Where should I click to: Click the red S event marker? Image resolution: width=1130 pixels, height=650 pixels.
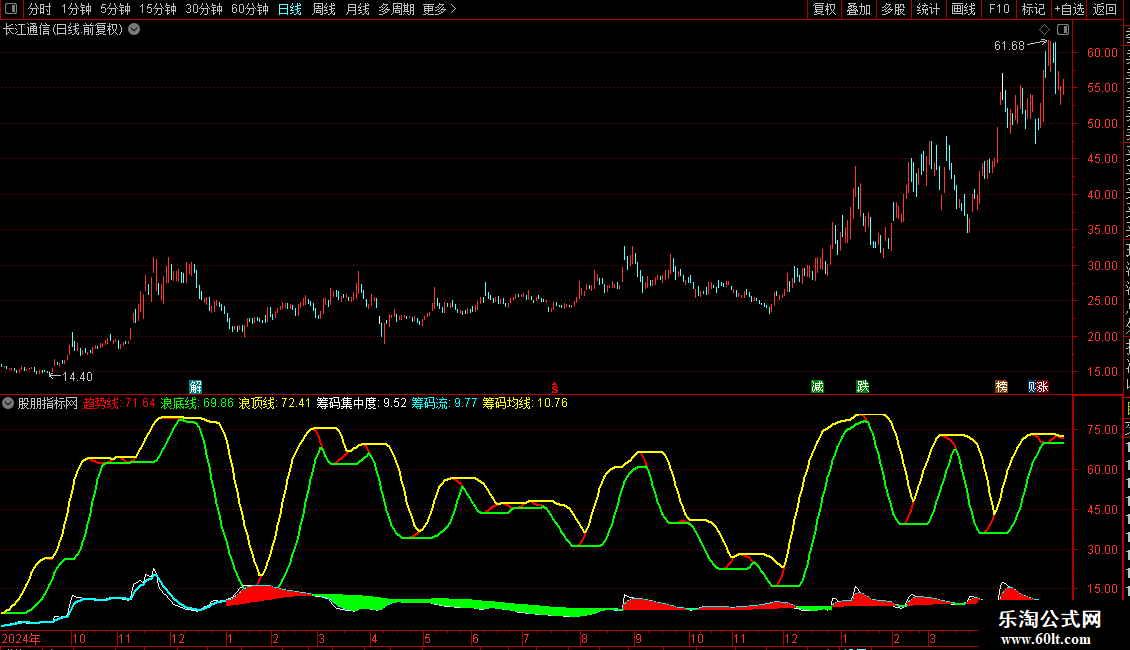(x=554, y=388)
